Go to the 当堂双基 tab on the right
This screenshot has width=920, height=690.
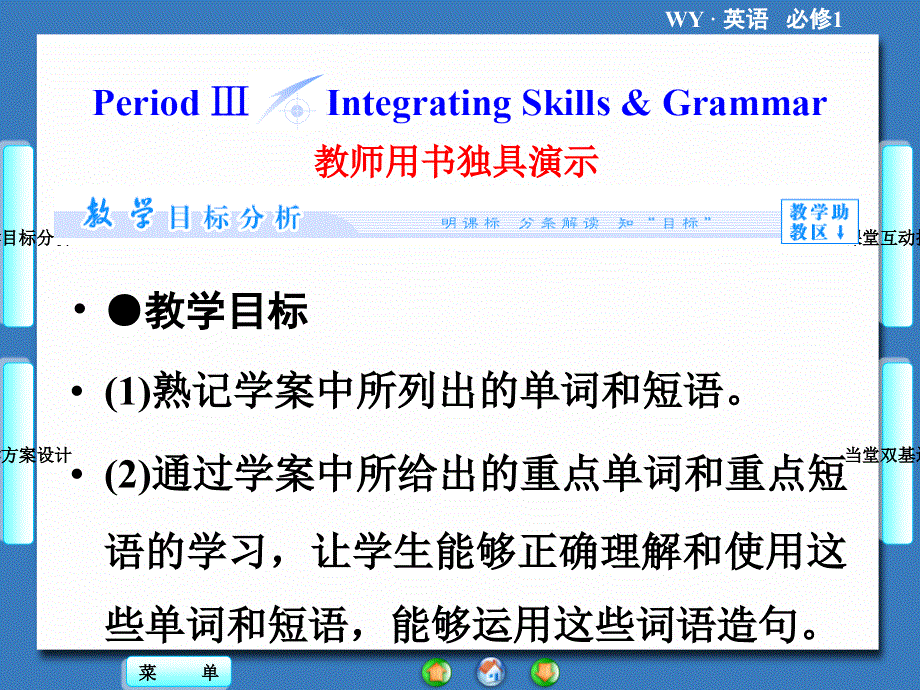pyautogui.click(x=885, y=455)
